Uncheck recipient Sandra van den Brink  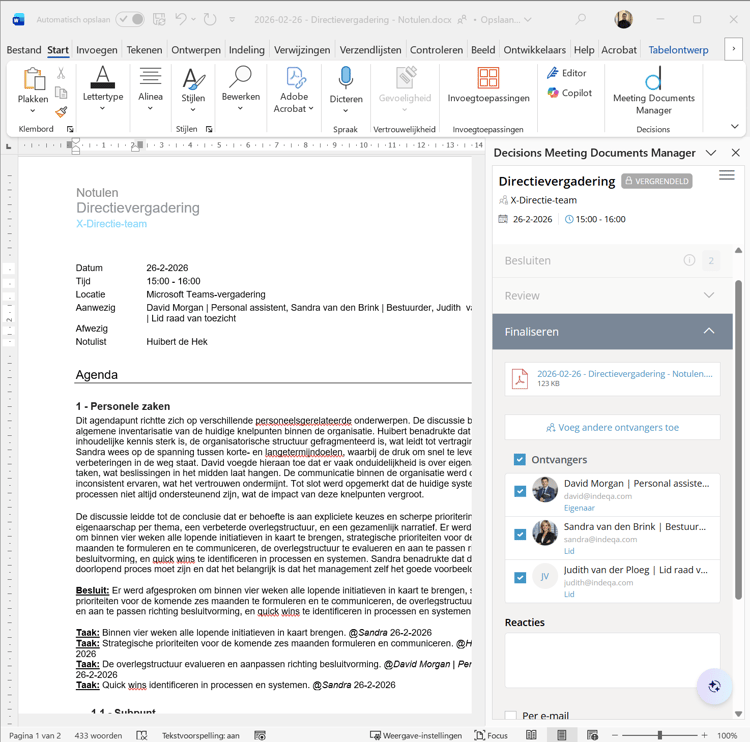tap(520, 534)
